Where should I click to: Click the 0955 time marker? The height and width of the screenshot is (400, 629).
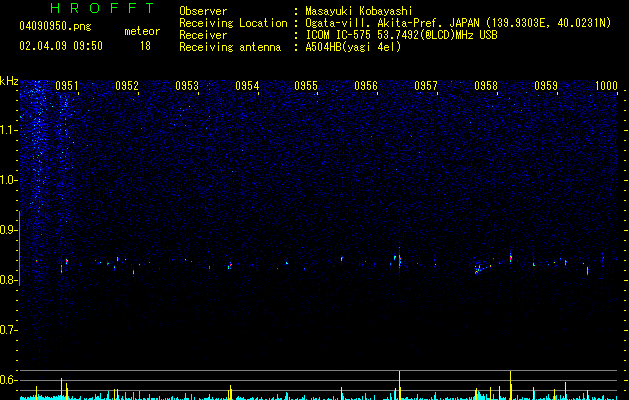click(306, 85)
